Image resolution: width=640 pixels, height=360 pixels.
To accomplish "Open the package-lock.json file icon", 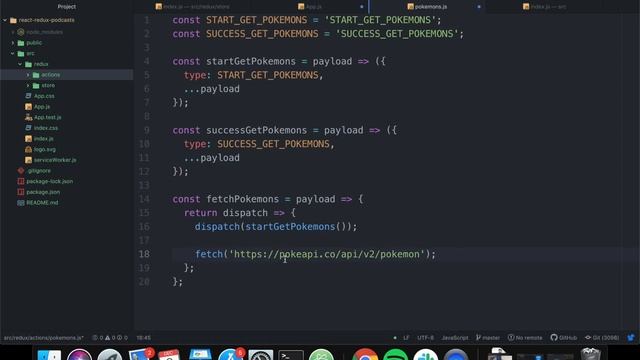I will point(21,181).
